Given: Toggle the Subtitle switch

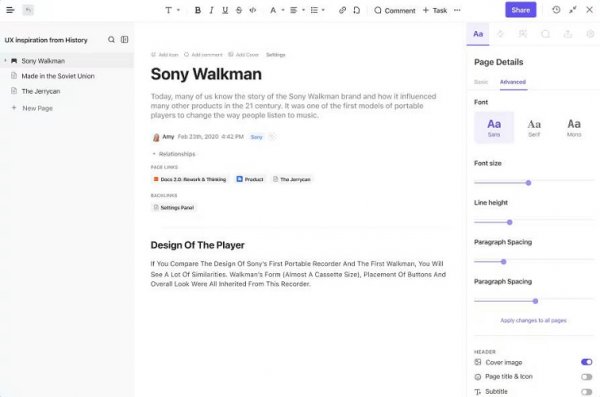Looking at the screenshot, I should coord(586,392).
